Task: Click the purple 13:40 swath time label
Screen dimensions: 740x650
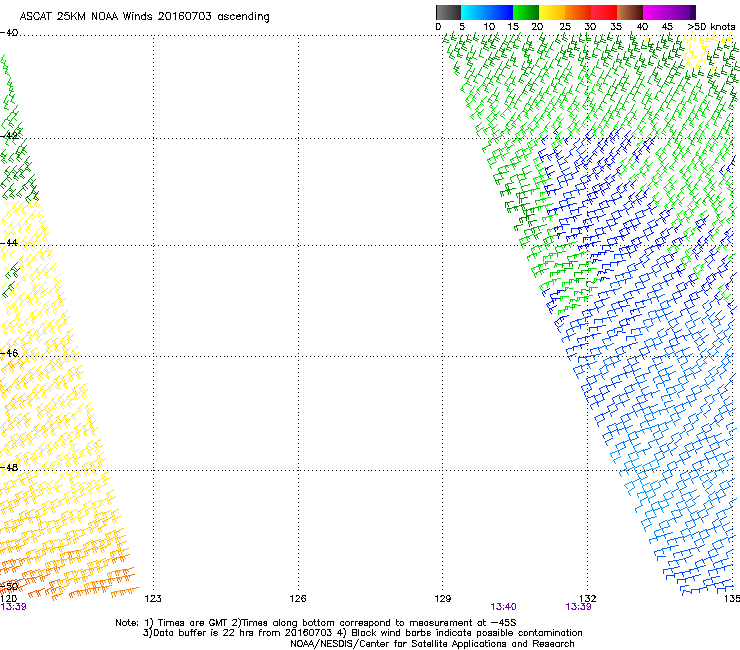Action: pyautogui.click(x=503, y=607)
